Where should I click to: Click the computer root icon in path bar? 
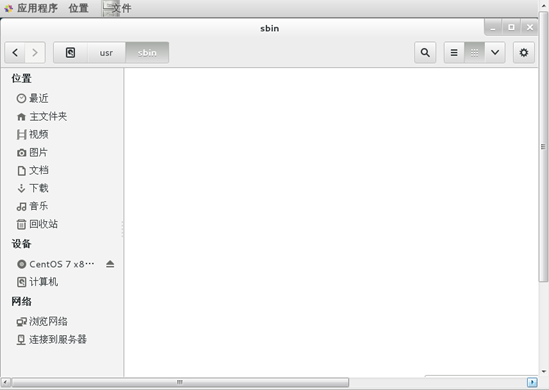[x=70, y=53]
